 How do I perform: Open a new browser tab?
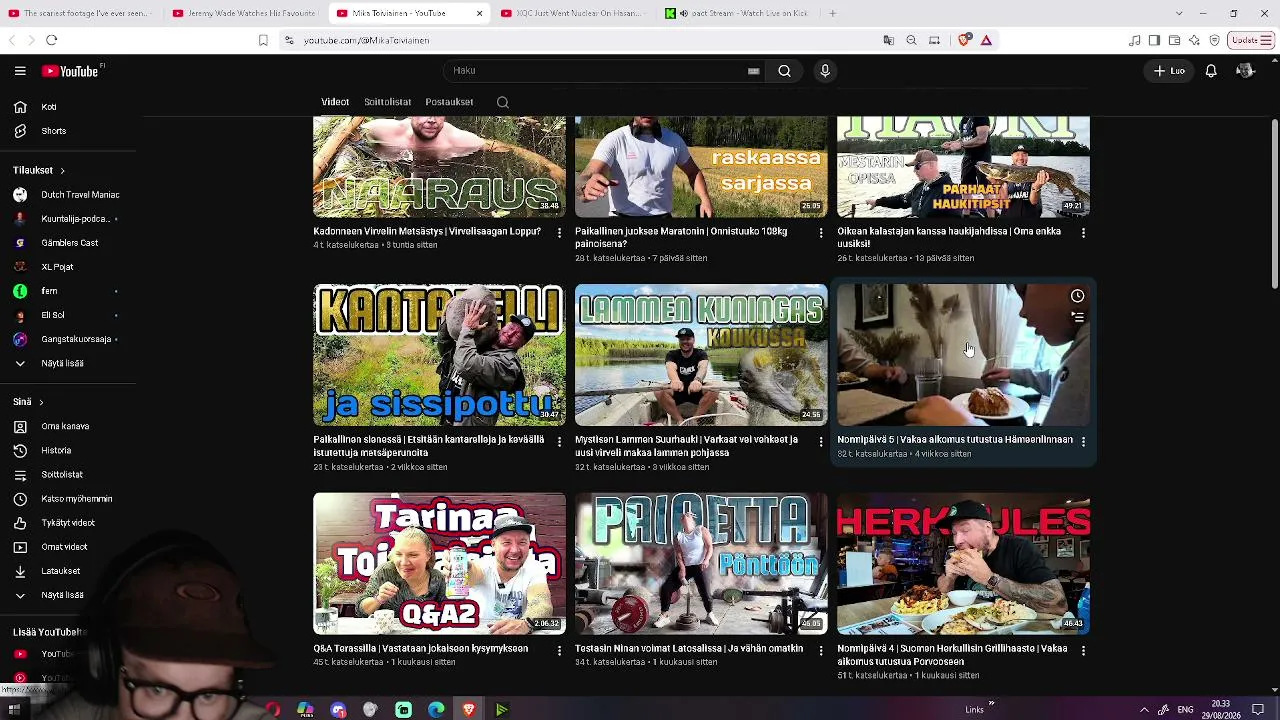832,13
